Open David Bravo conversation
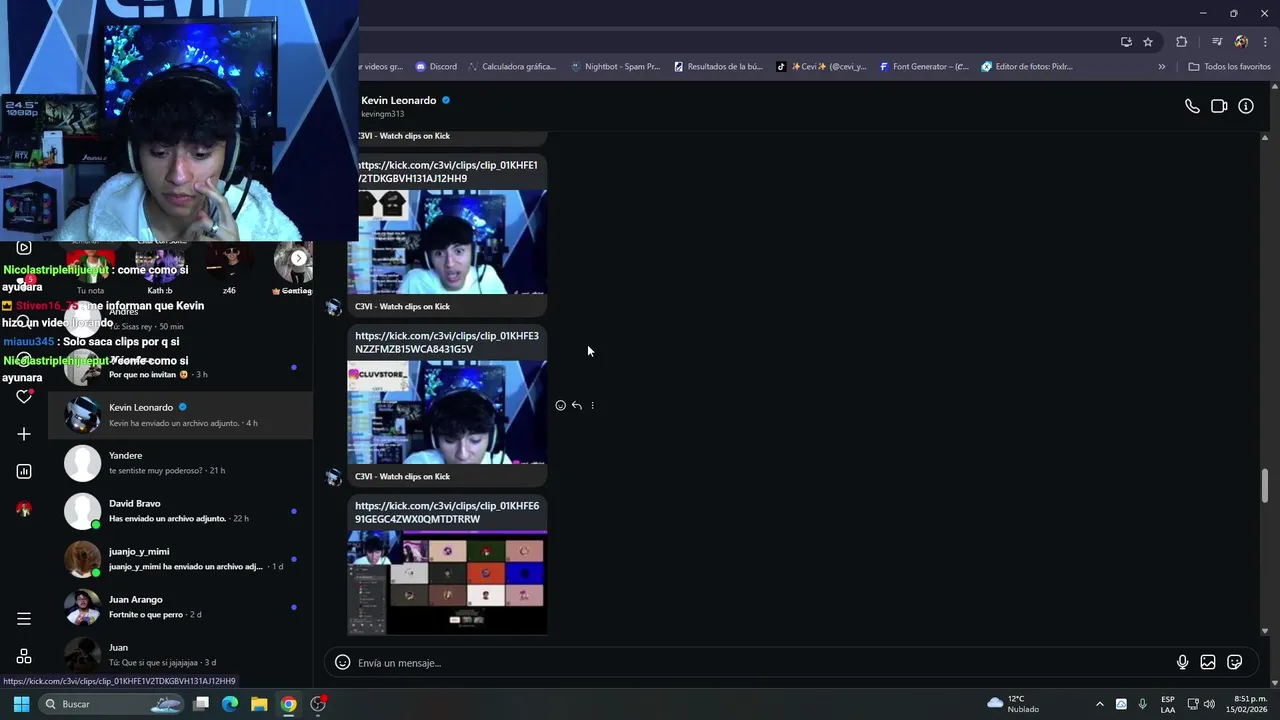Image resolution: width=1280 pixels, height=720 pixels. (x=181, y=511)
